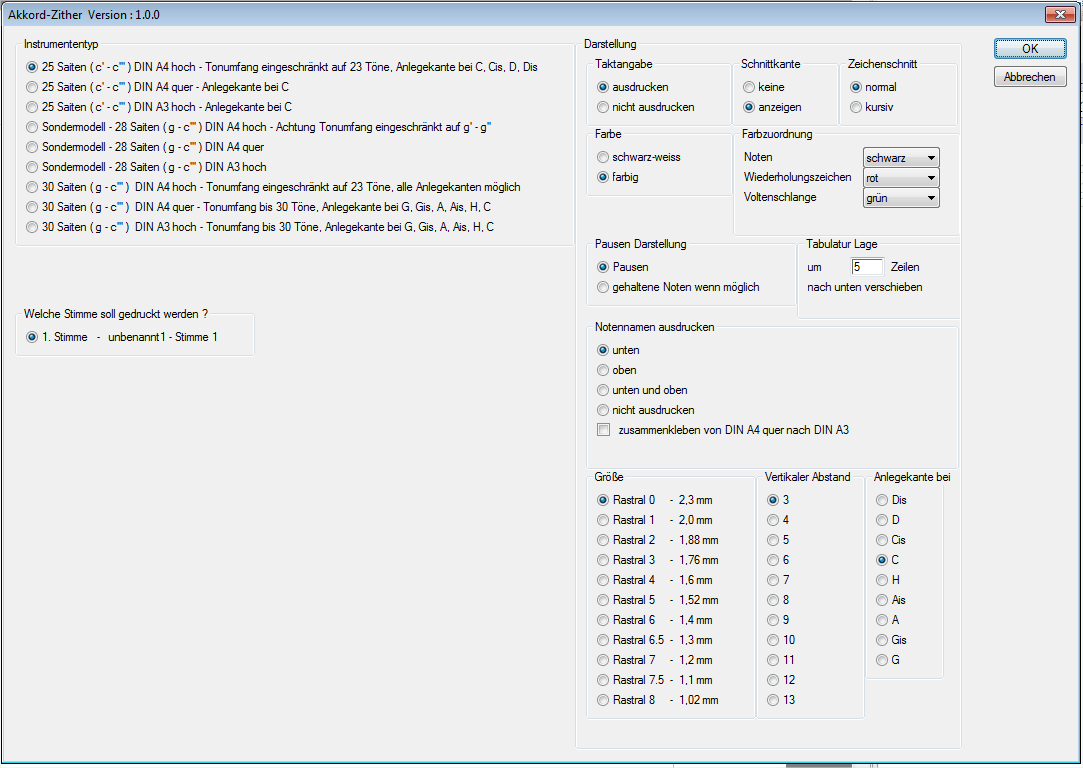The height and width of the screenshot is (768, 1083).
Task: Open the Voltenschlange color dropdown
Action: [x=901, y=198]
